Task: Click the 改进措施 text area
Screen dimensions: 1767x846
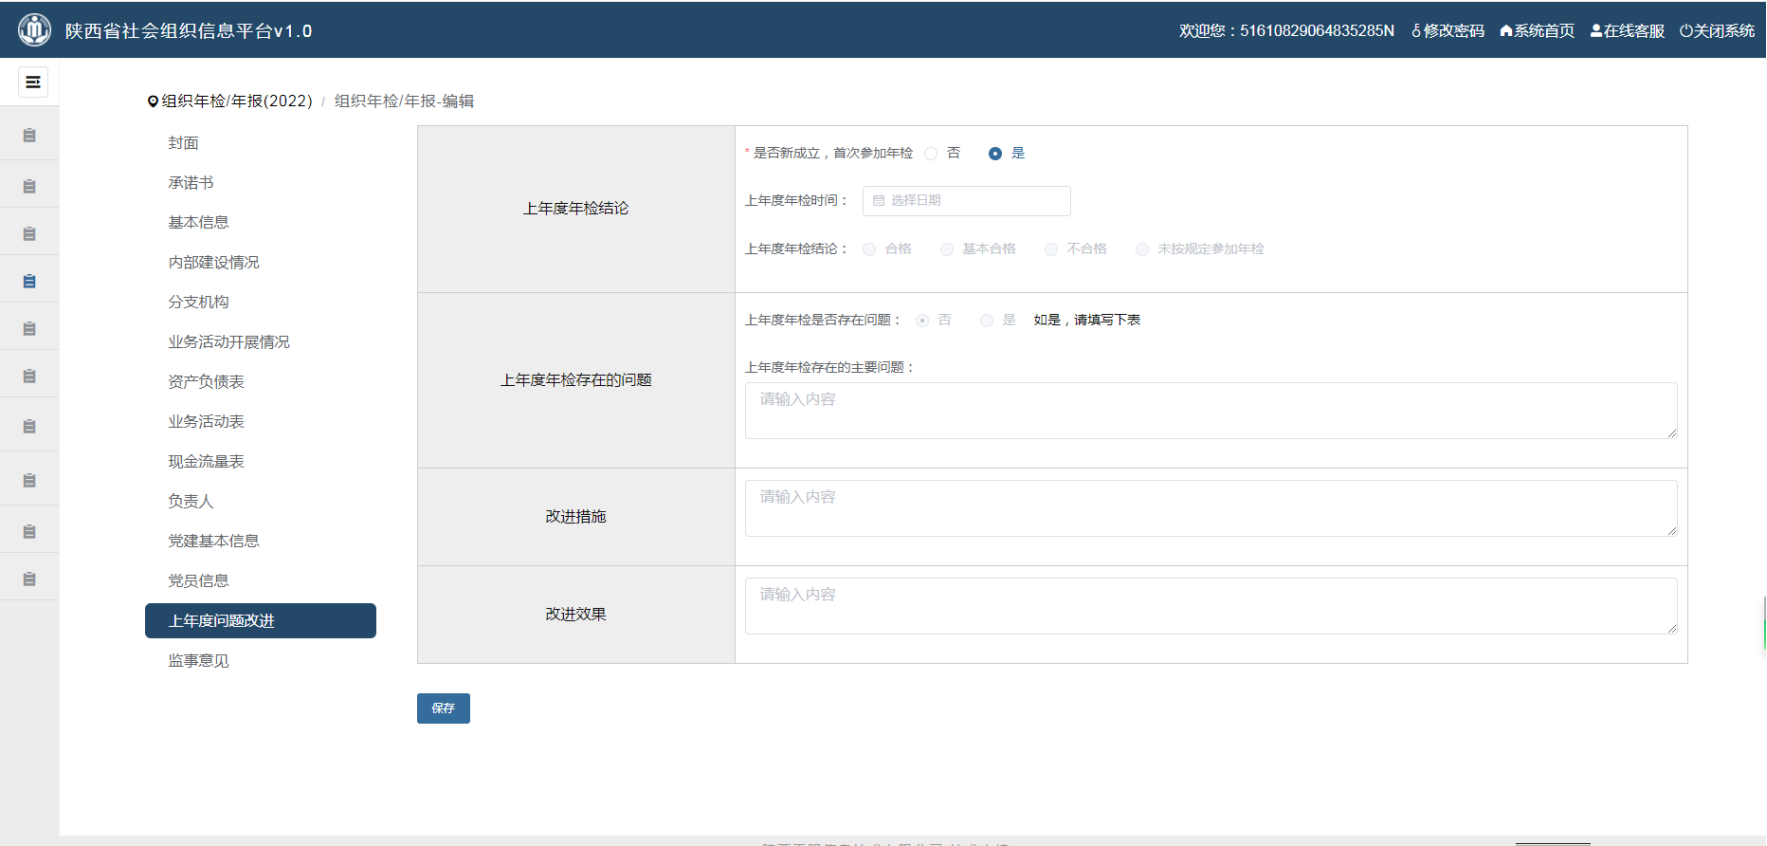Action: (x=1210, y=508)
